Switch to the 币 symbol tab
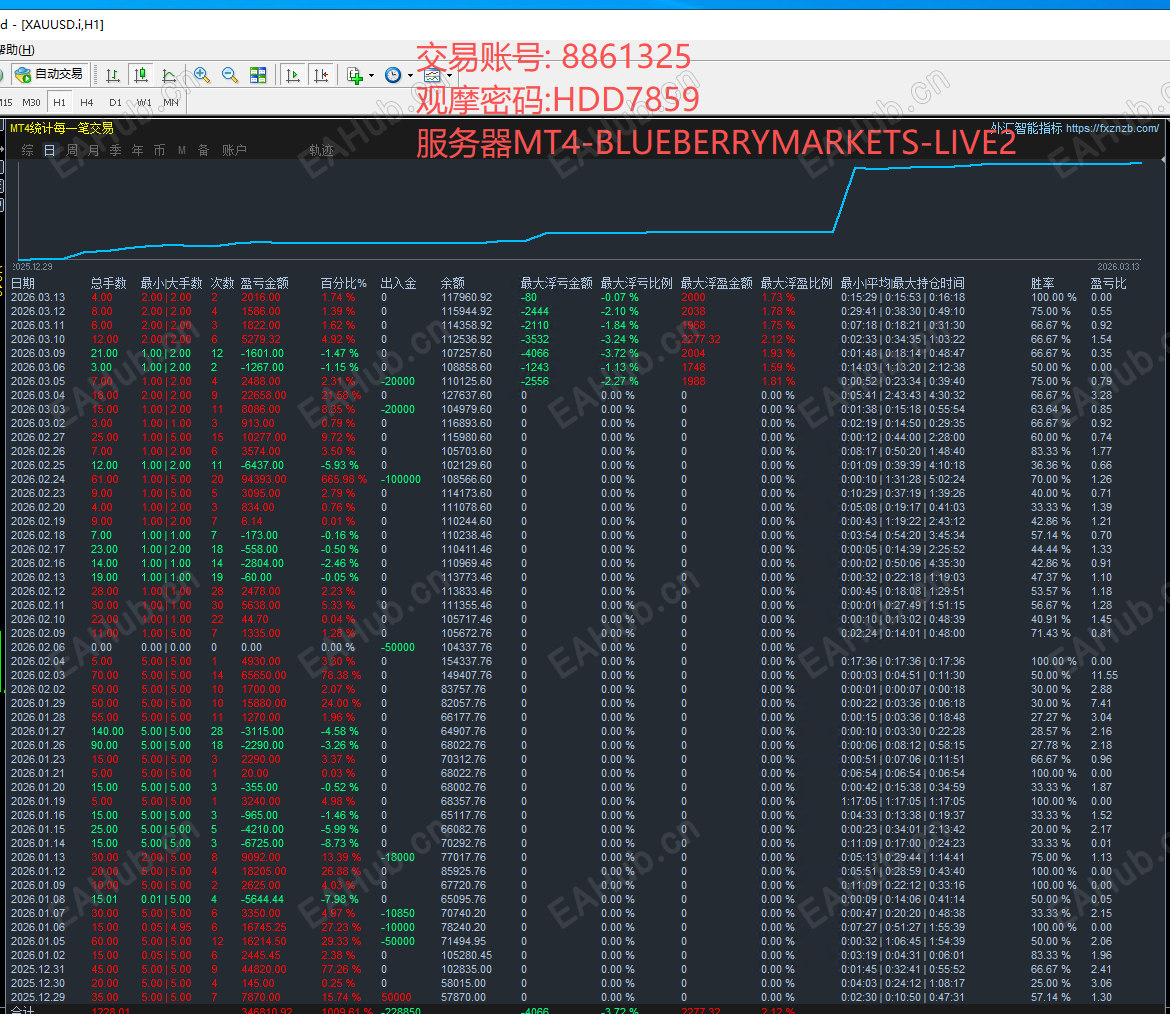This screenshot has height=1014, width=1170. [x=159, y=150]
